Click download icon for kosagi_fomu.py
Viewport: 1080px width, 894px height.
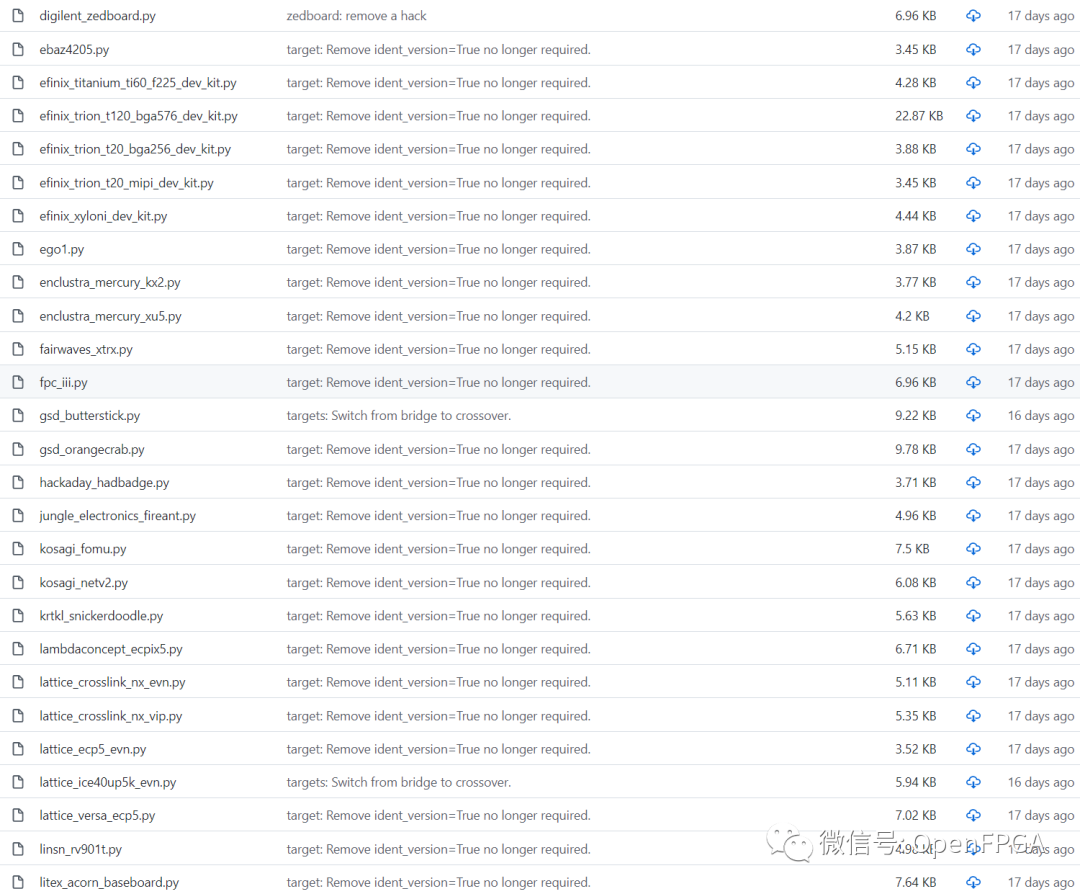(973, 549)
